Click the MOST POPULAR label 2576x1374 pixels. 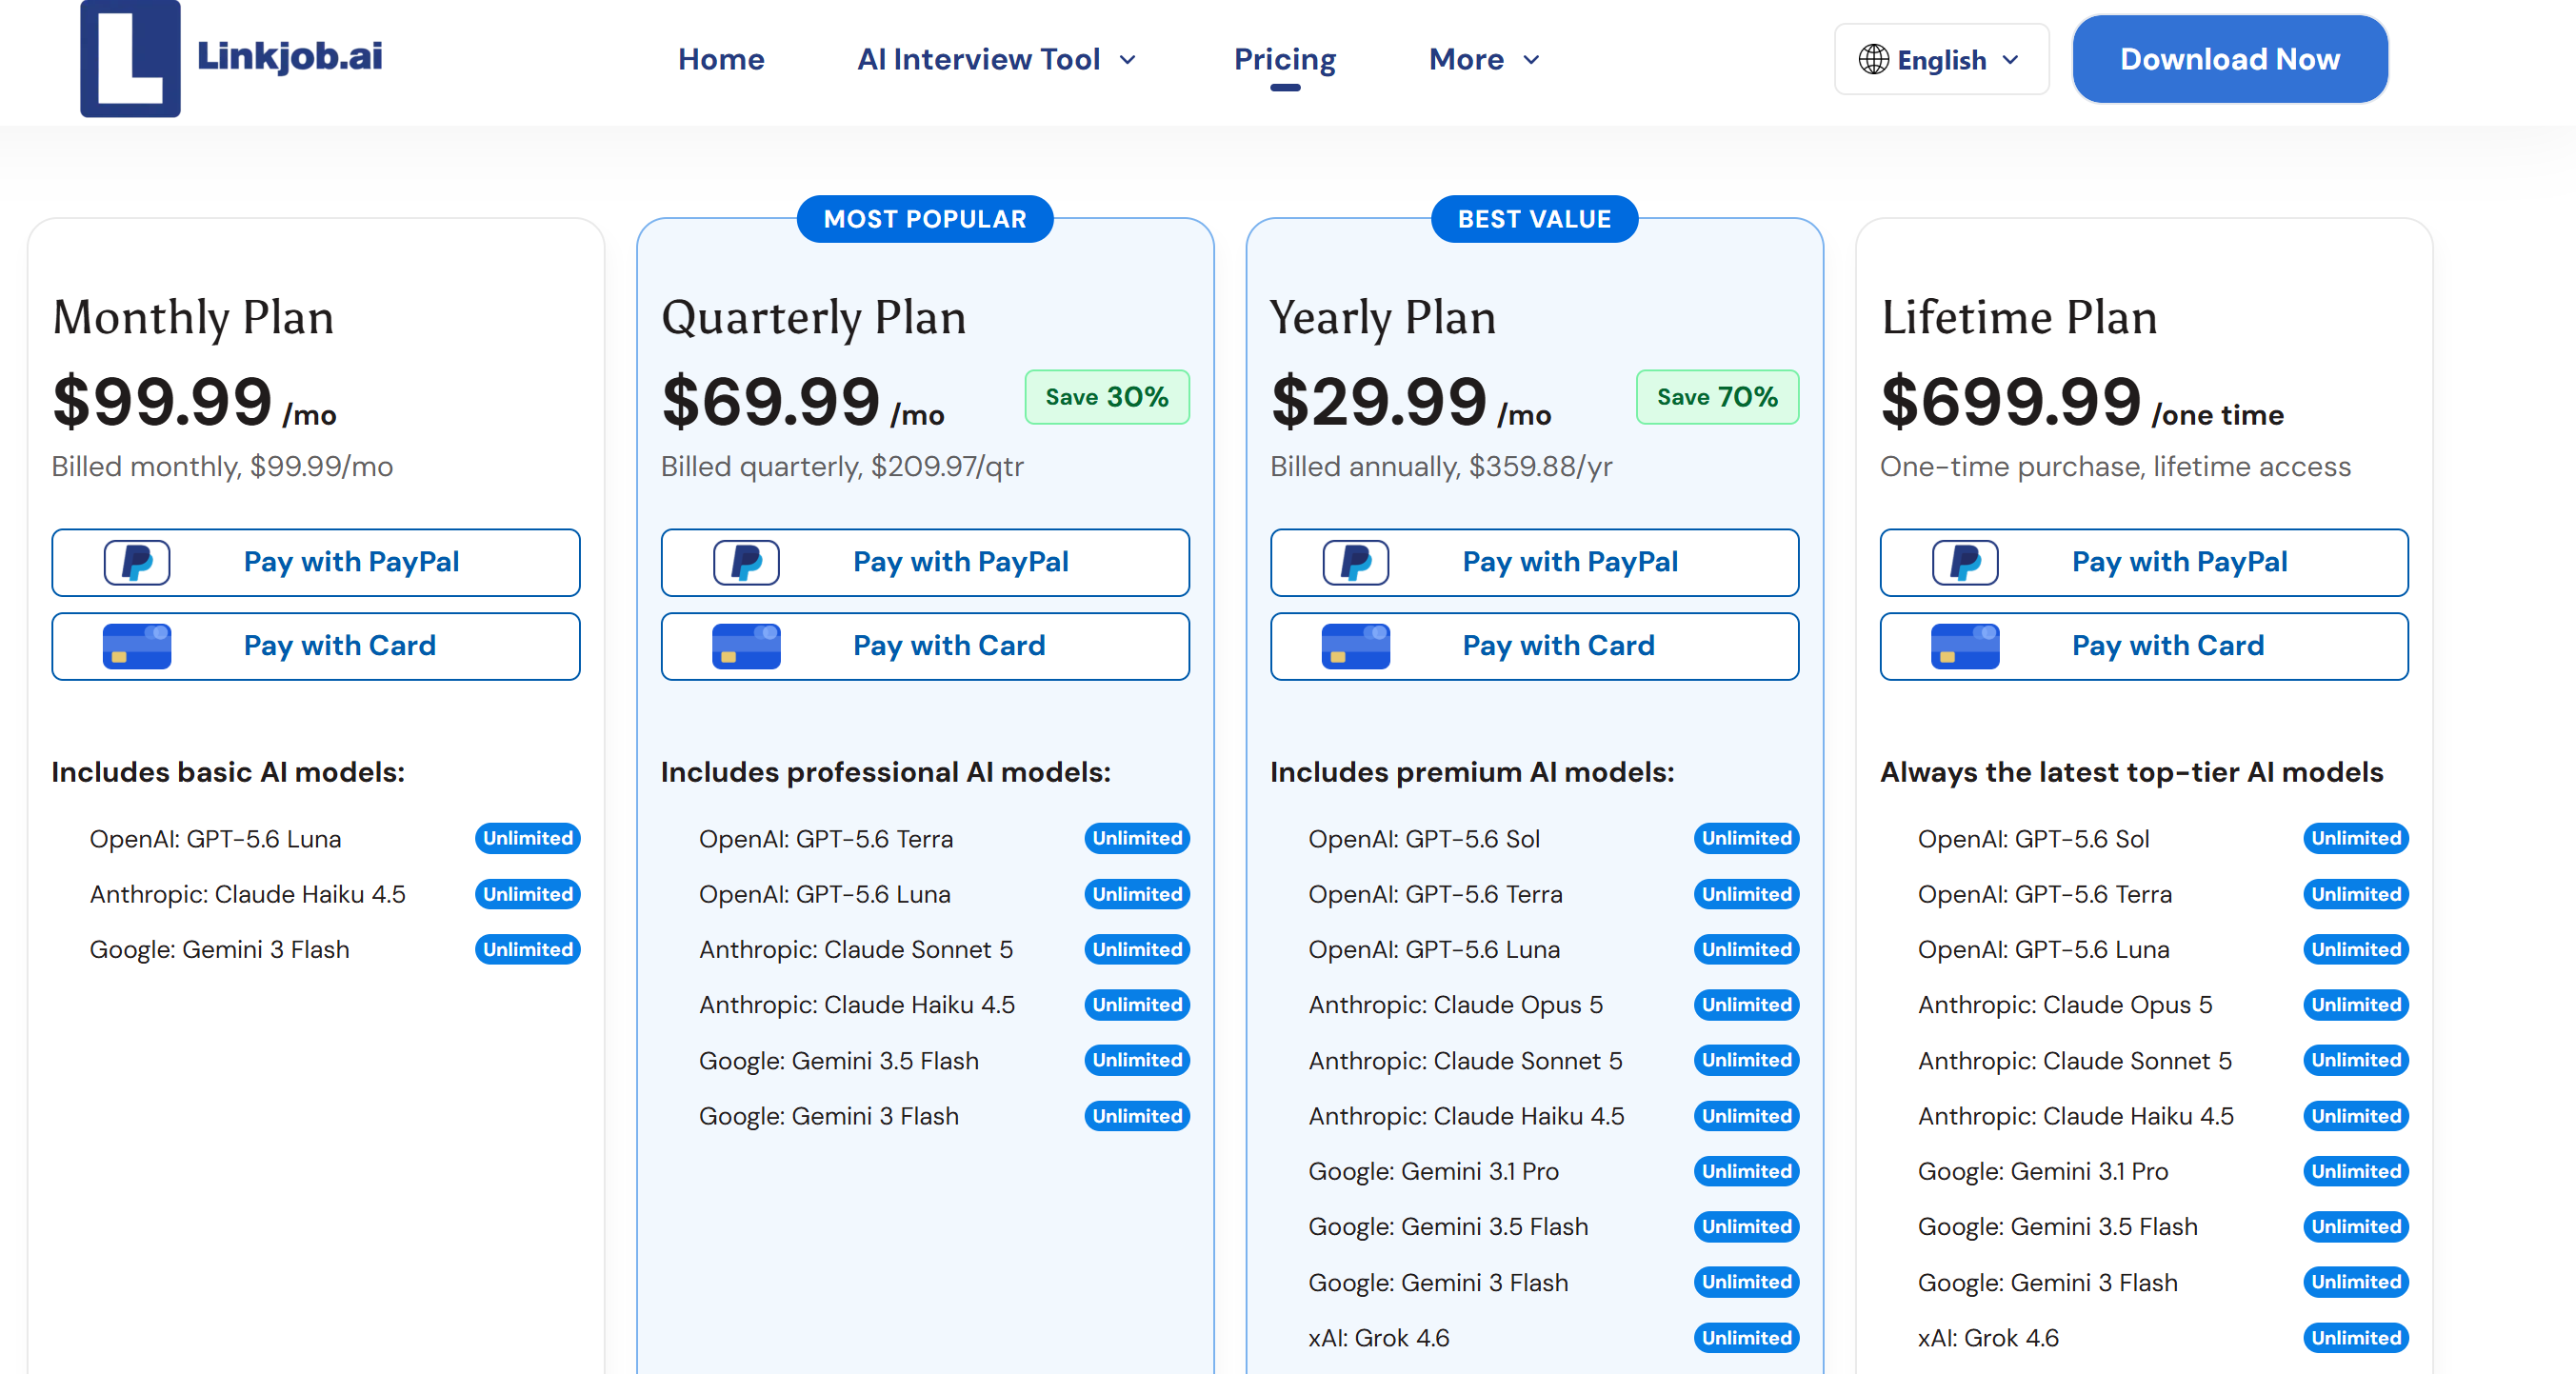click(x=925, y=219)
